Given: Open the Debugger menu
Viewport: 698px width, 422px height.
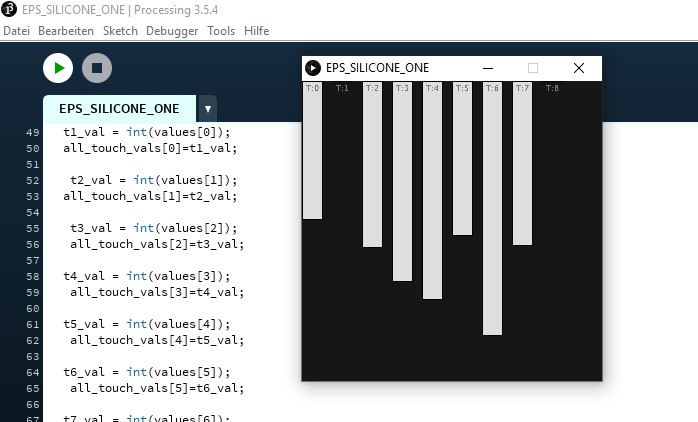Looking at the screenshot, I should (x=172, y=31).
